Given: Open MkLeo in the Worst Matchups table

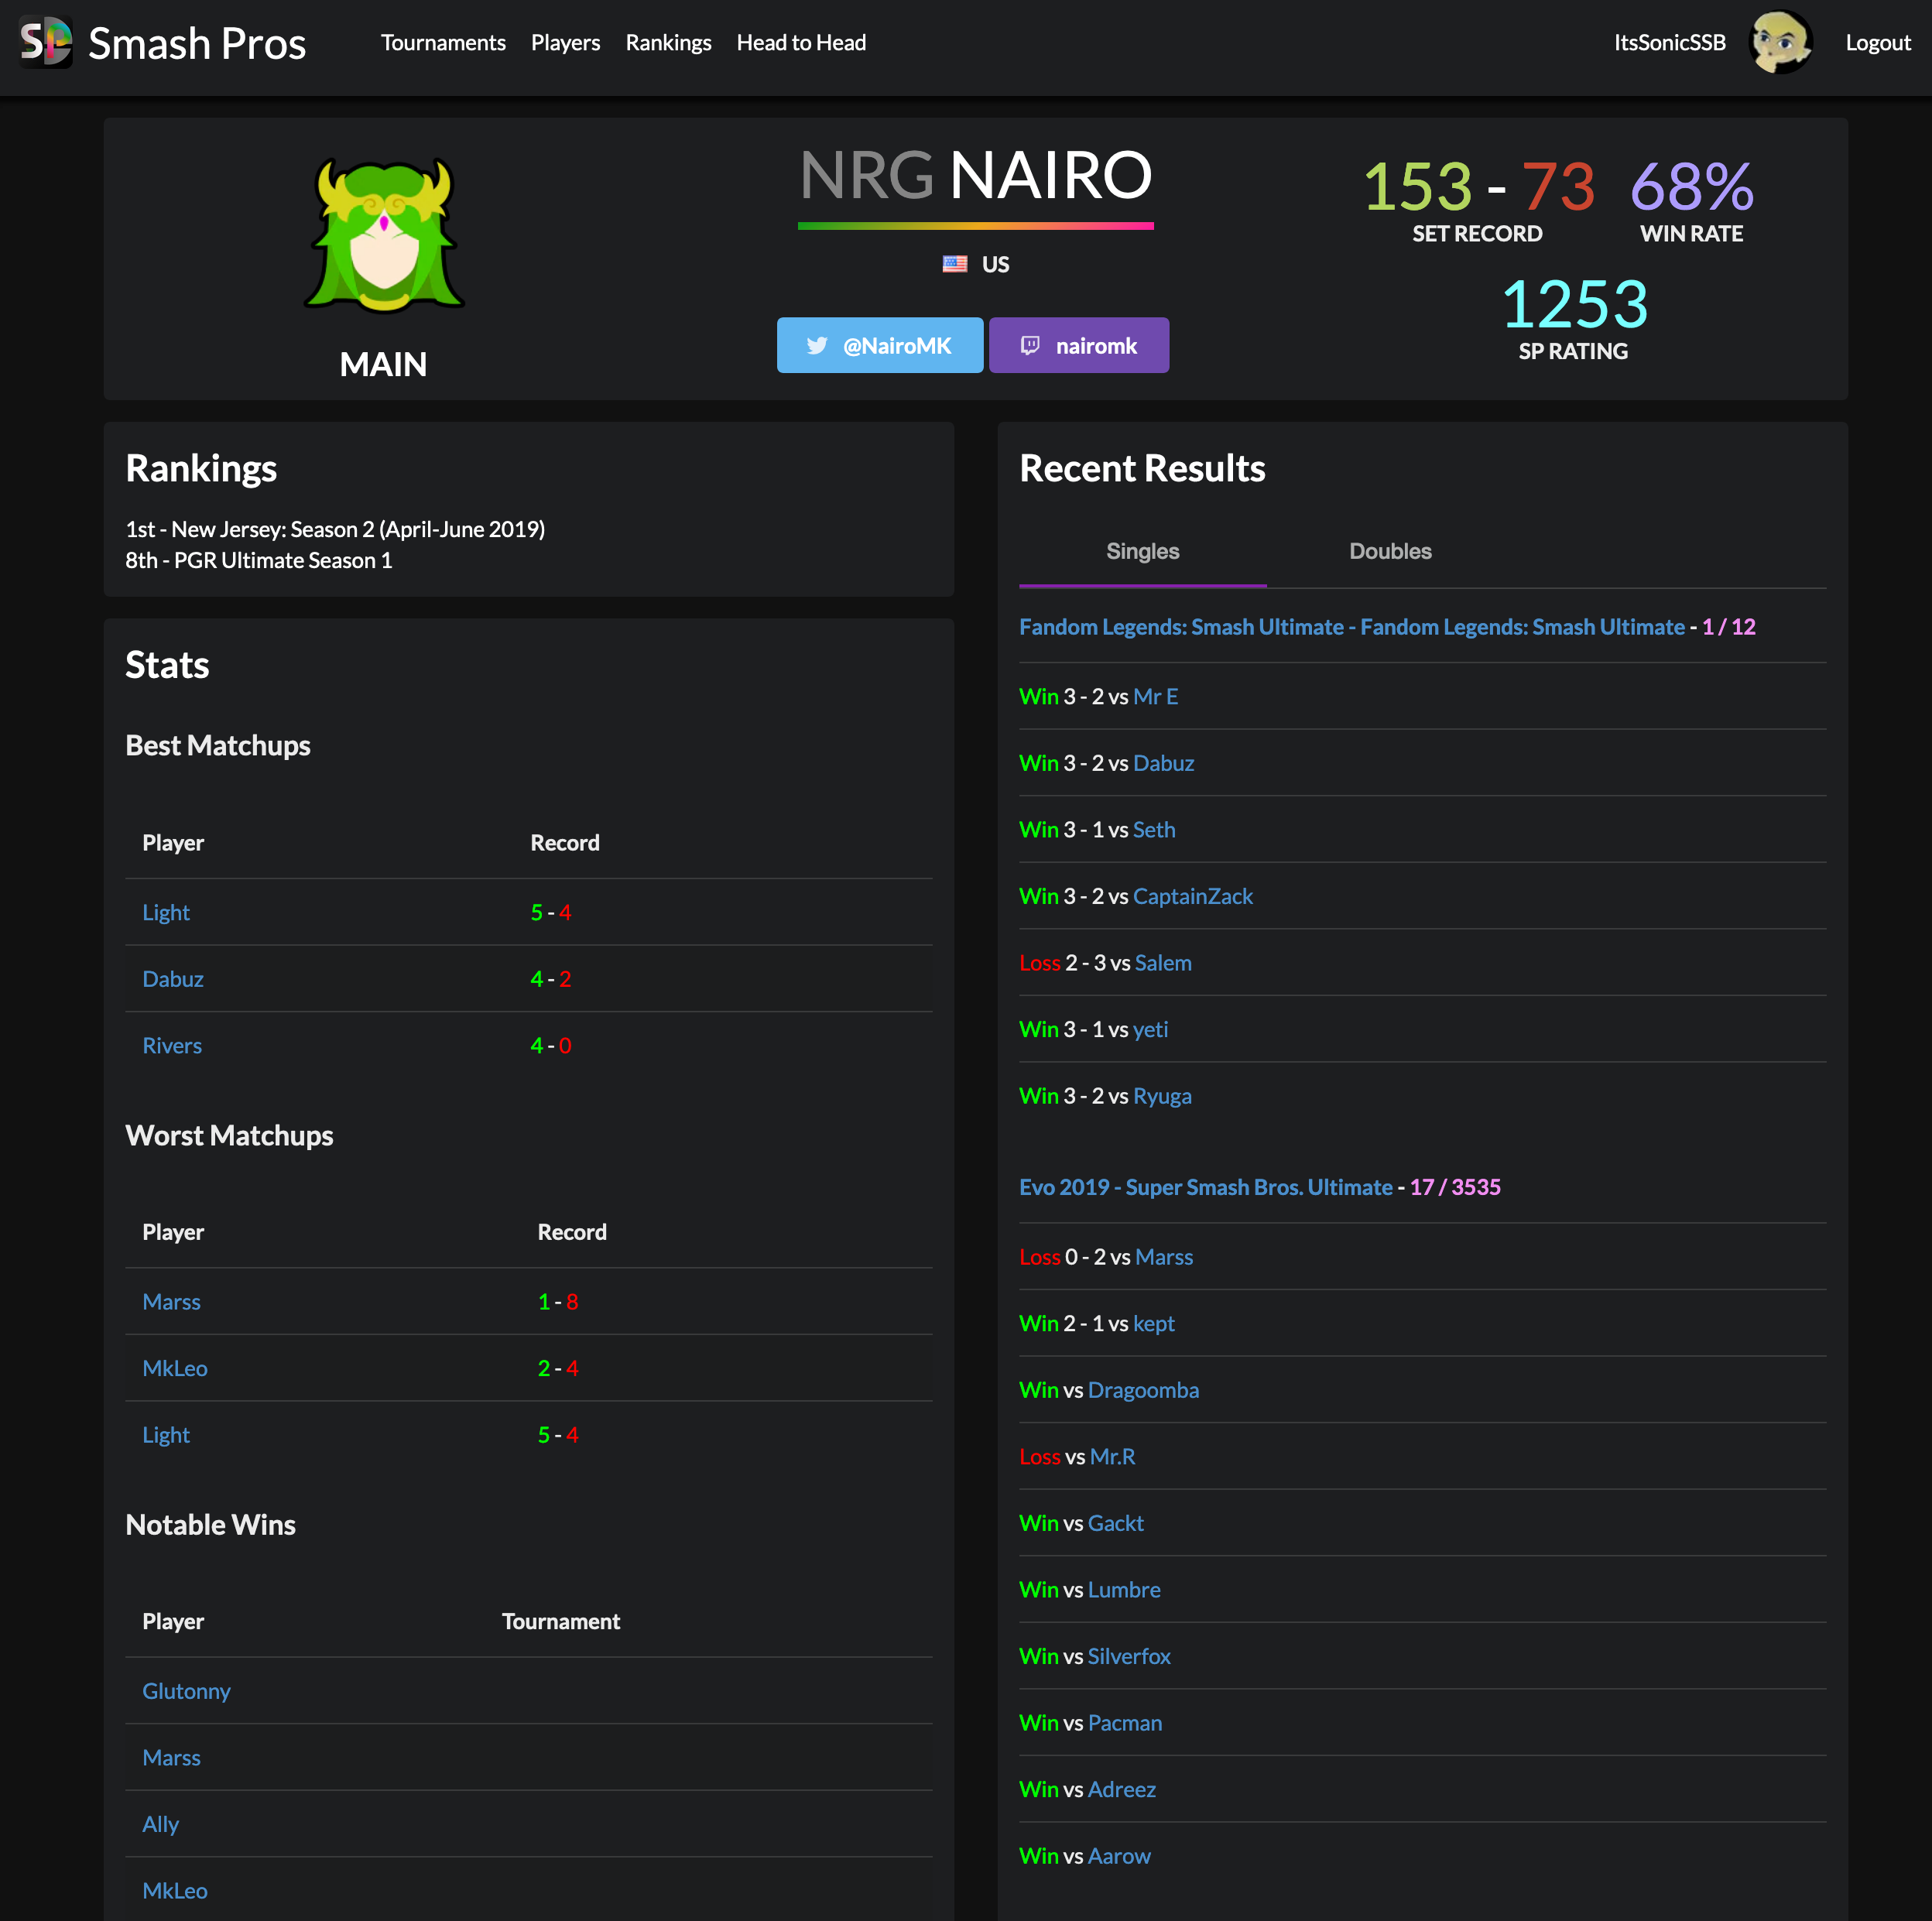Looking at the screenshot, I should (x=175, y=1369).
